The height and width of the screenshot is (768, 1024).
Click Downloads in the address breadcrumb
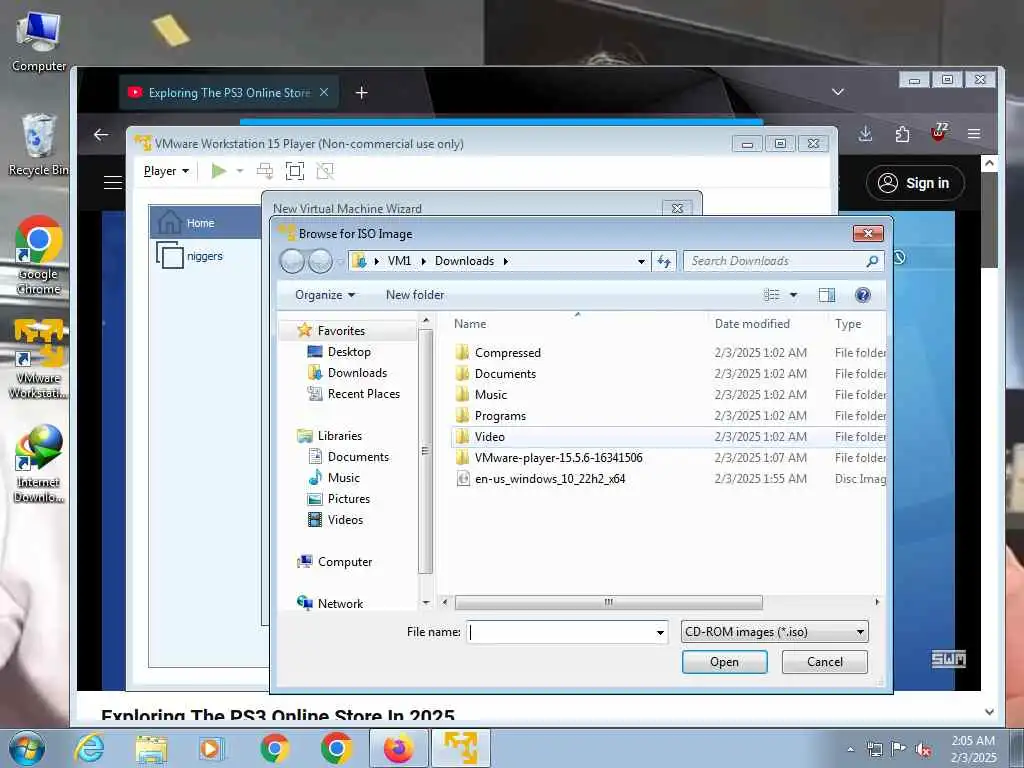[x=464, y=261]
